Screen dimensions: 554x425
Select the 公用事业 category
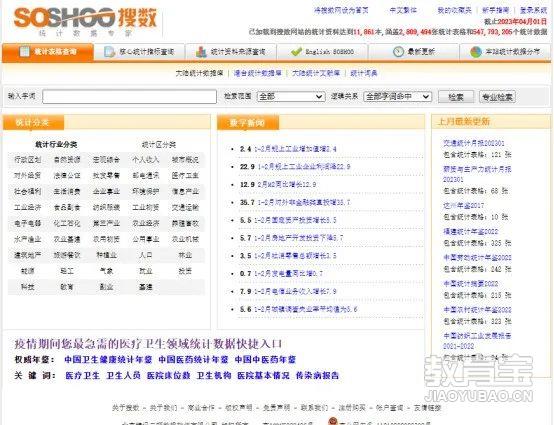coord(146,239)
